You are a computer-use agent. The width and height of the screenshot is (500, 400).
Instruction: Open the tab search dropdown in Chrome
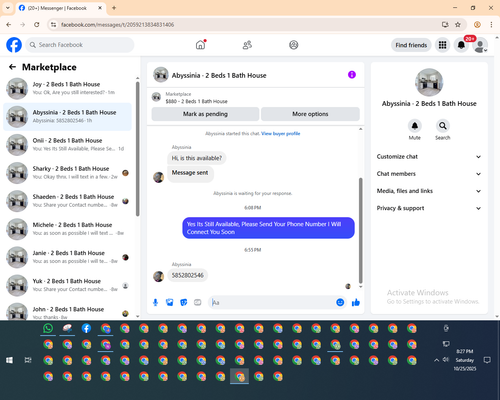click(8, 8)
